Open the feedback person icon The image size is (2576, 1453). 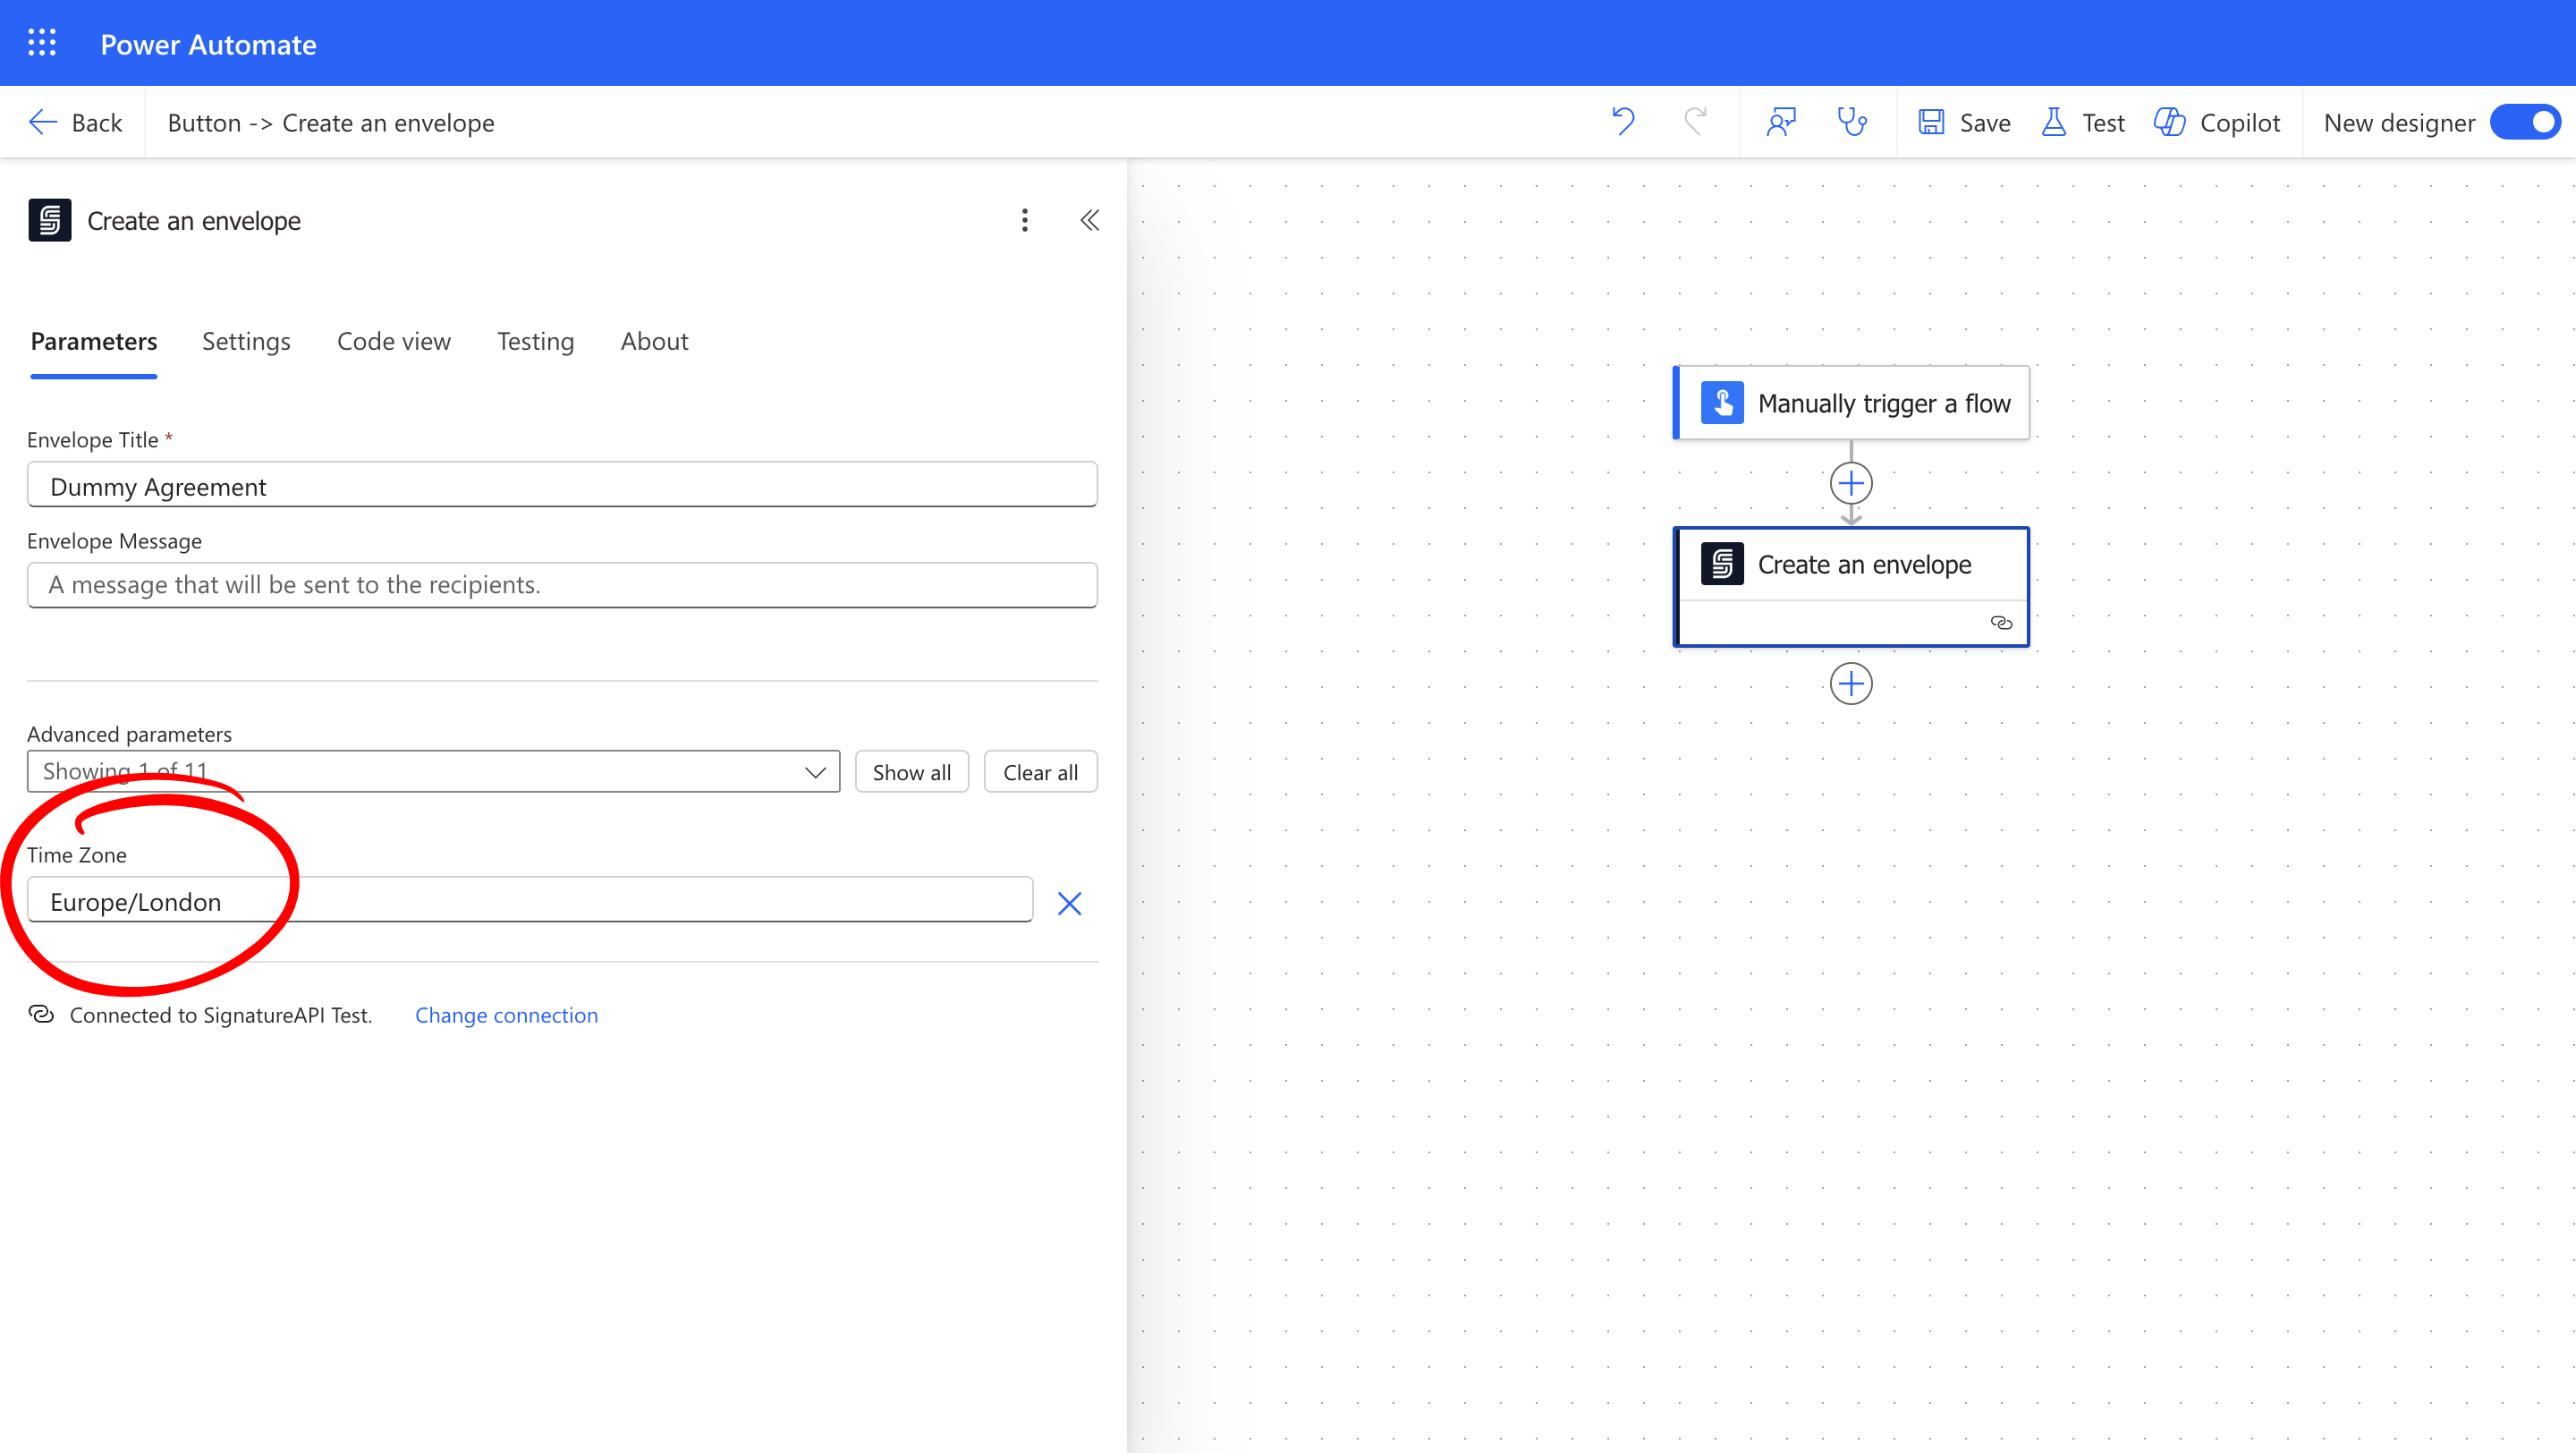[x=1781, y=122]
